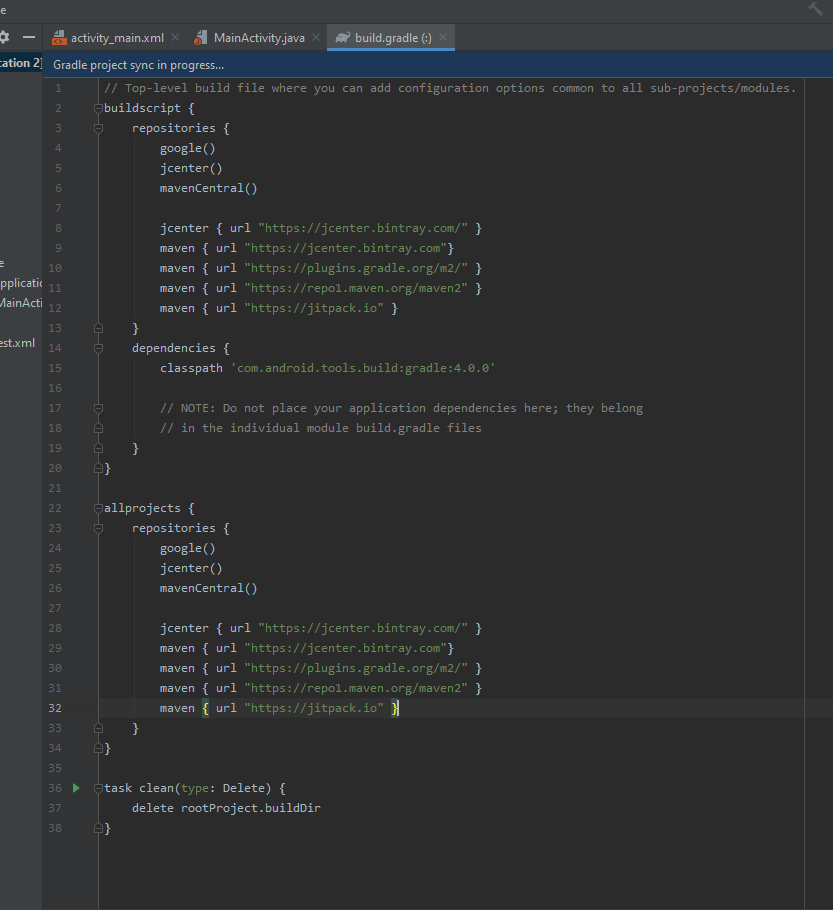Screen dimensions: 833x910
Task: Click the jitpack.io URL on line 32
Action: coord(314,708)
